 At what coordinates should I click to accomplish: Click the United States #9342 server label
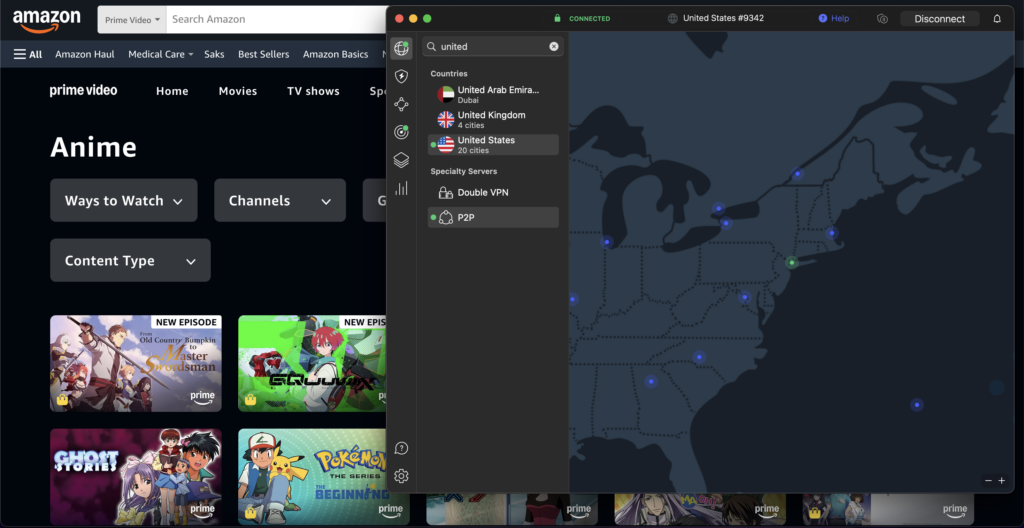tap(724, 18)
